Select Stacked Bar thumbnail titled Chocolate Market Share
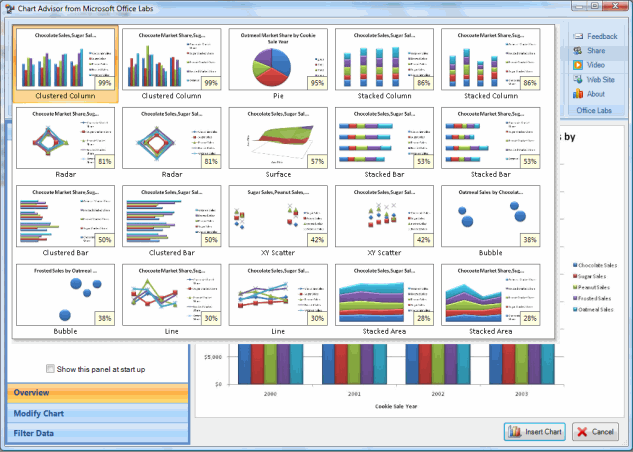Screen dimensions: 633x452 coord(490,138)
